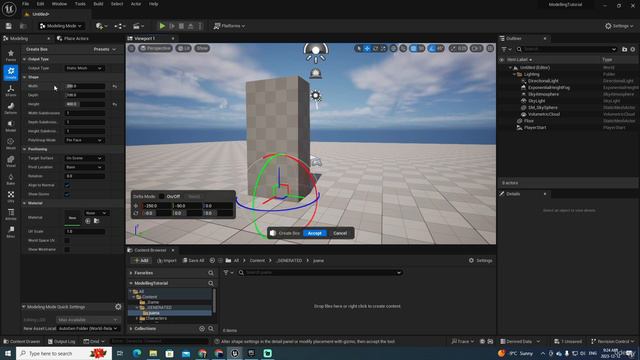Open the Favorites modeling tool category
The height and width of the screenshot is (360, 640).
[11, 55]
